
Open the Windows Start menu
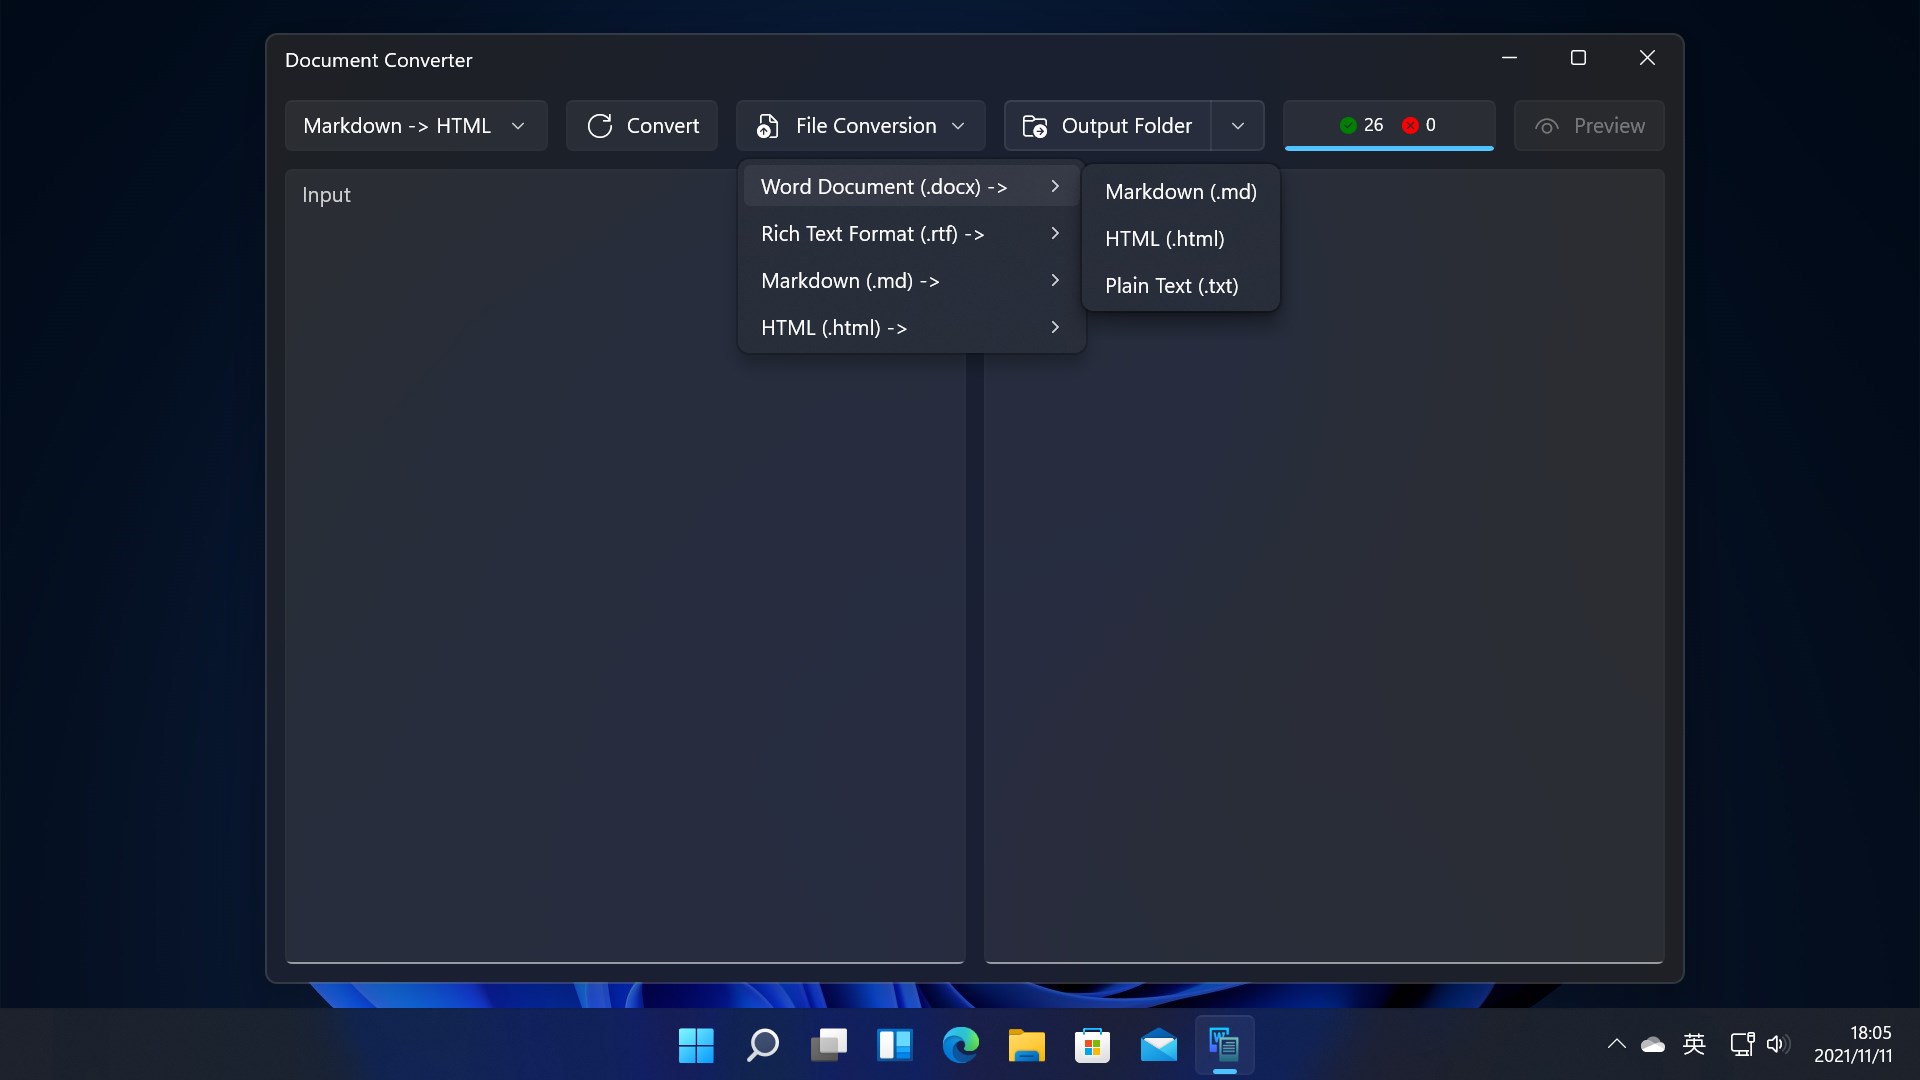pyautogui.click(x=696, y=1046)
